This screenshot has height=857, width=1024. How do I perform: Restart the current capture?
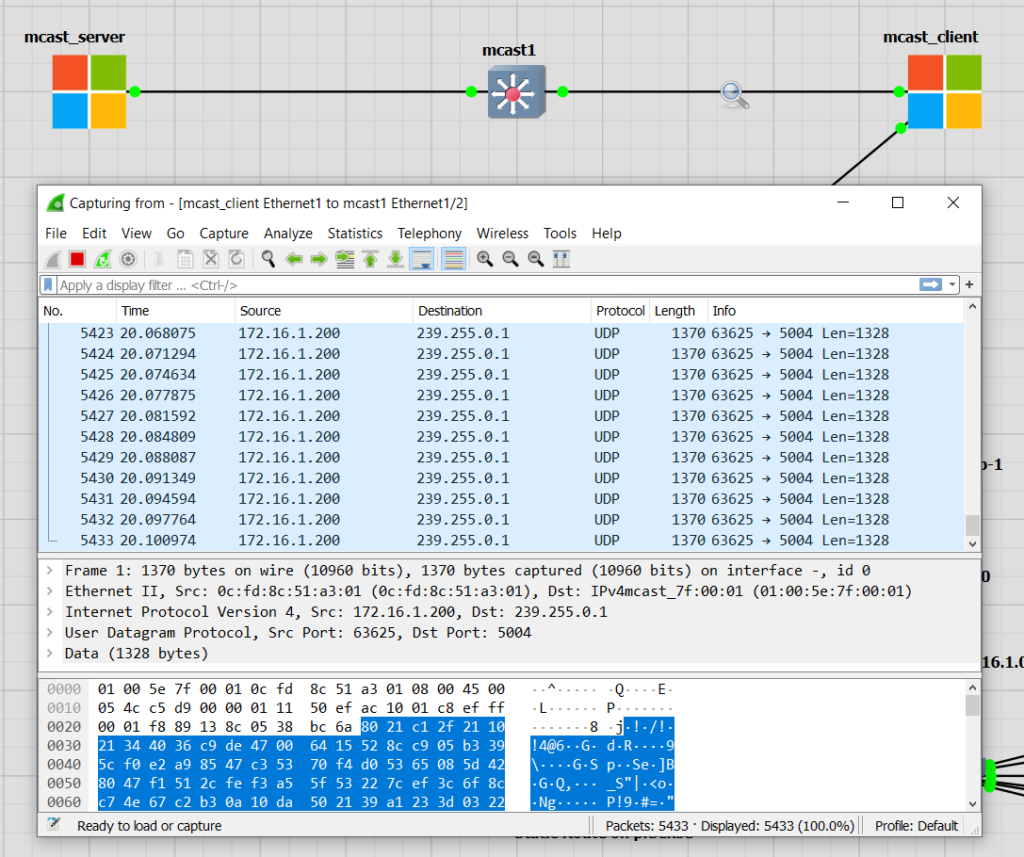[102, 259]
